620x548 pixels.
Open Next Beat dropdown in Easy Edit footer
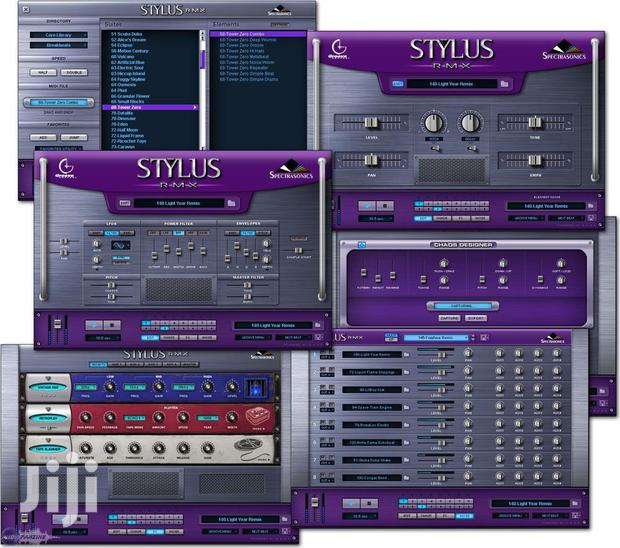(566, 218)
